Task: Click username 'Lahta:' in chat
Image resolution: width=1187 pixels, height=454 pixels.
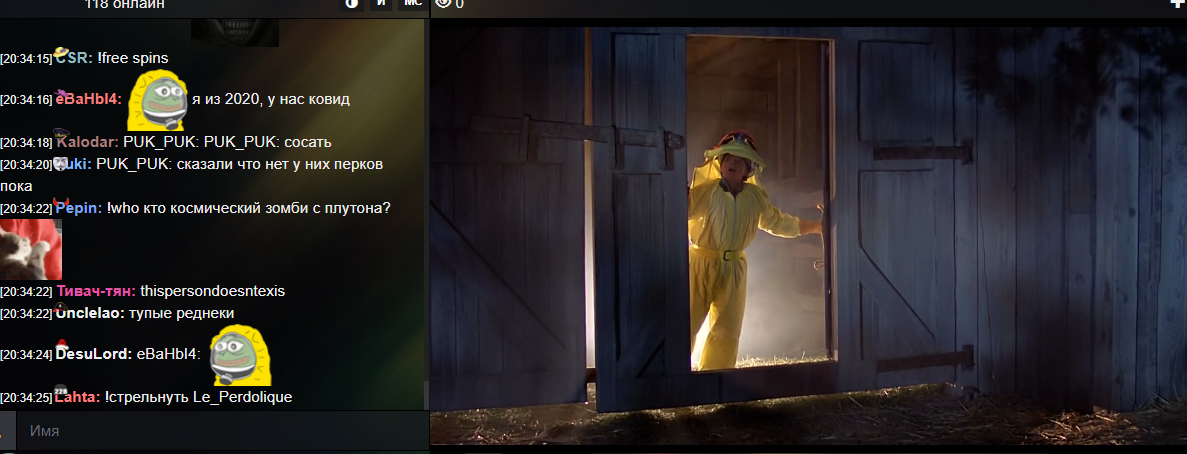Action: 78,397
